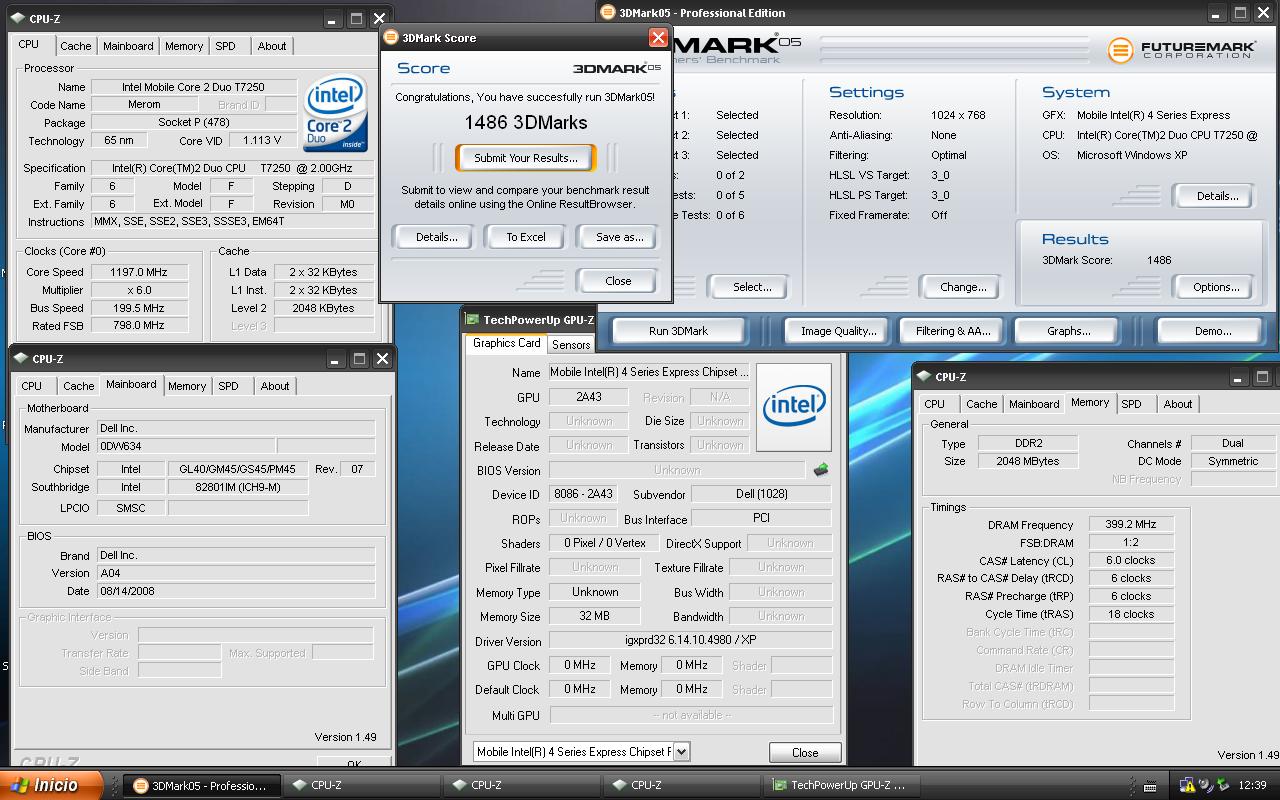This screenshot has width=1280, height=800.
Task: Click the Southbridge value '82801IM (ICH9-M)'
Action: click(x=237, y=487)
